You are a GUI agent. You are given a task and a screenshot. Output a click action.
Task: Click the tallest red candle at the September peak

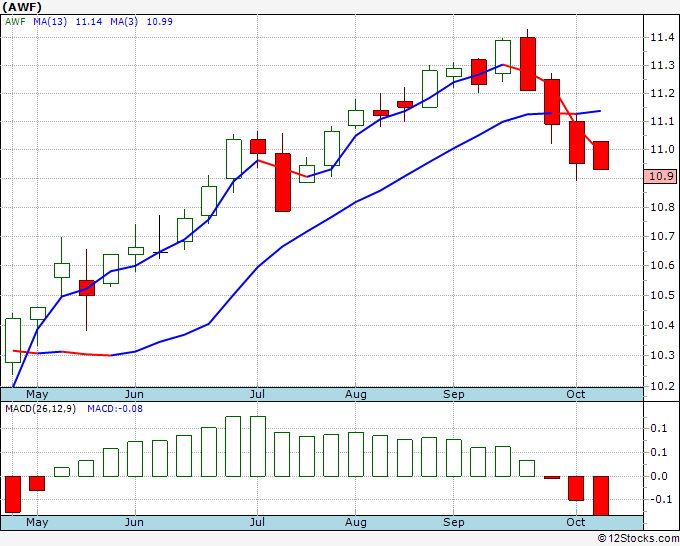(528, 64)
